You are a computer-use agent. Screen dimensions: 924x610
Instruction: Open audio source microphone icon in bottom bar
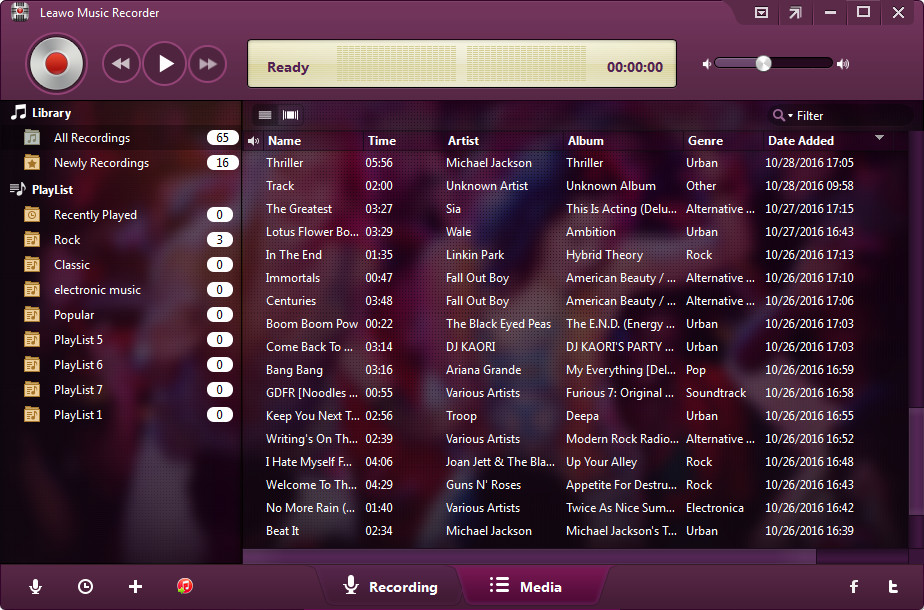coord(36,587)
